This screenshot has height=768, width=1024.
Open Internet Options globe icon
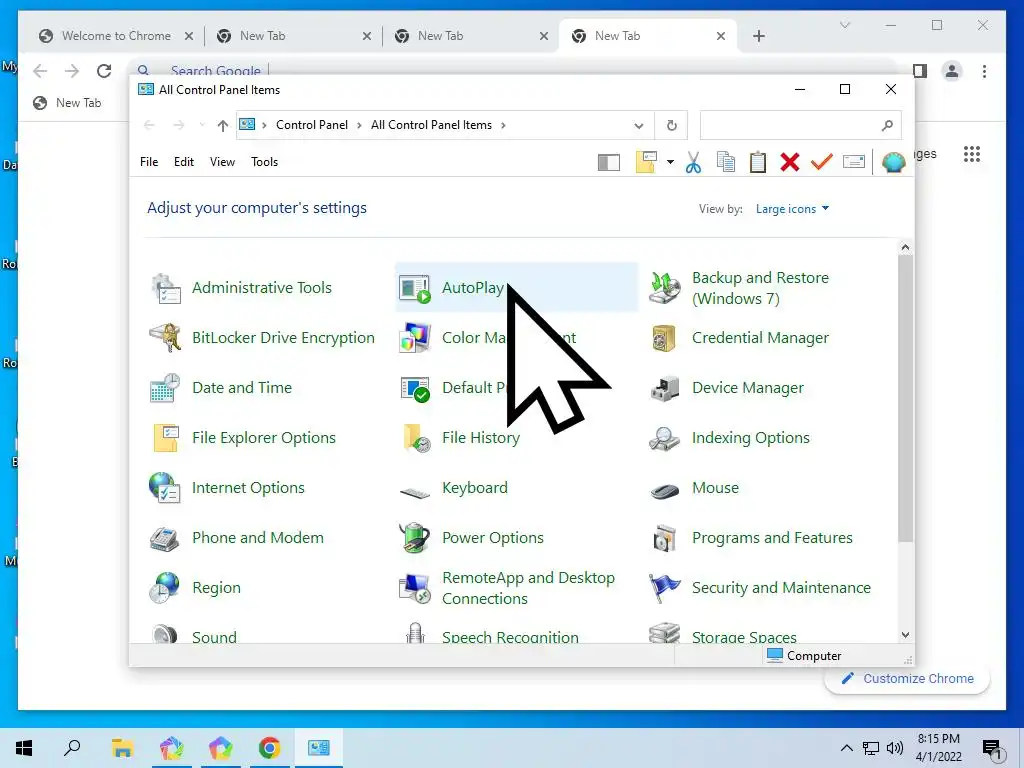pos(165,488)
